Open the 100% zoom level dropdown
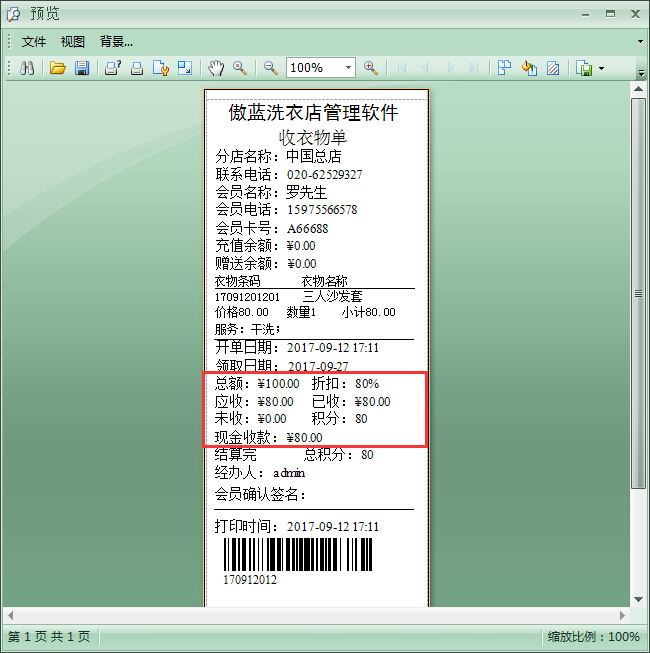This screenshot has width=650, height=653. tap(348, 68)
